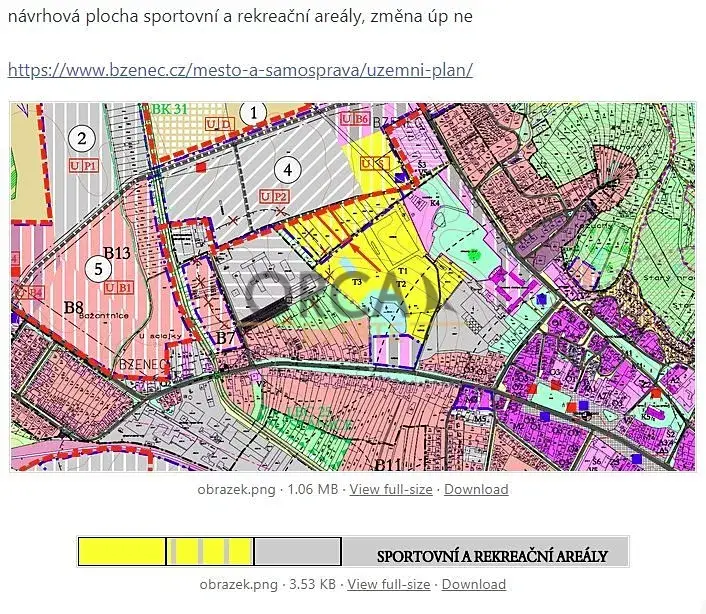Click the gray legend swatch
Screen dimensions: 706x614
(x=297, y=552)
